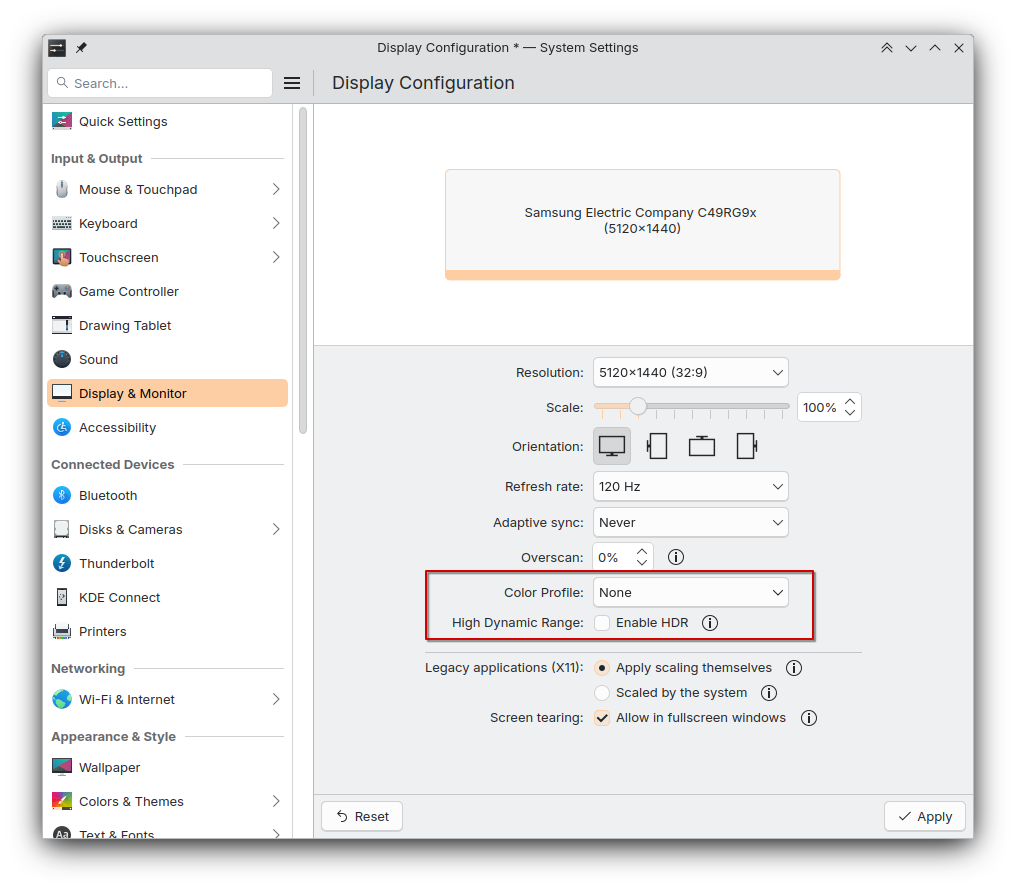
Task: Click the info icon next to Overscan
Action: (675, 557)
